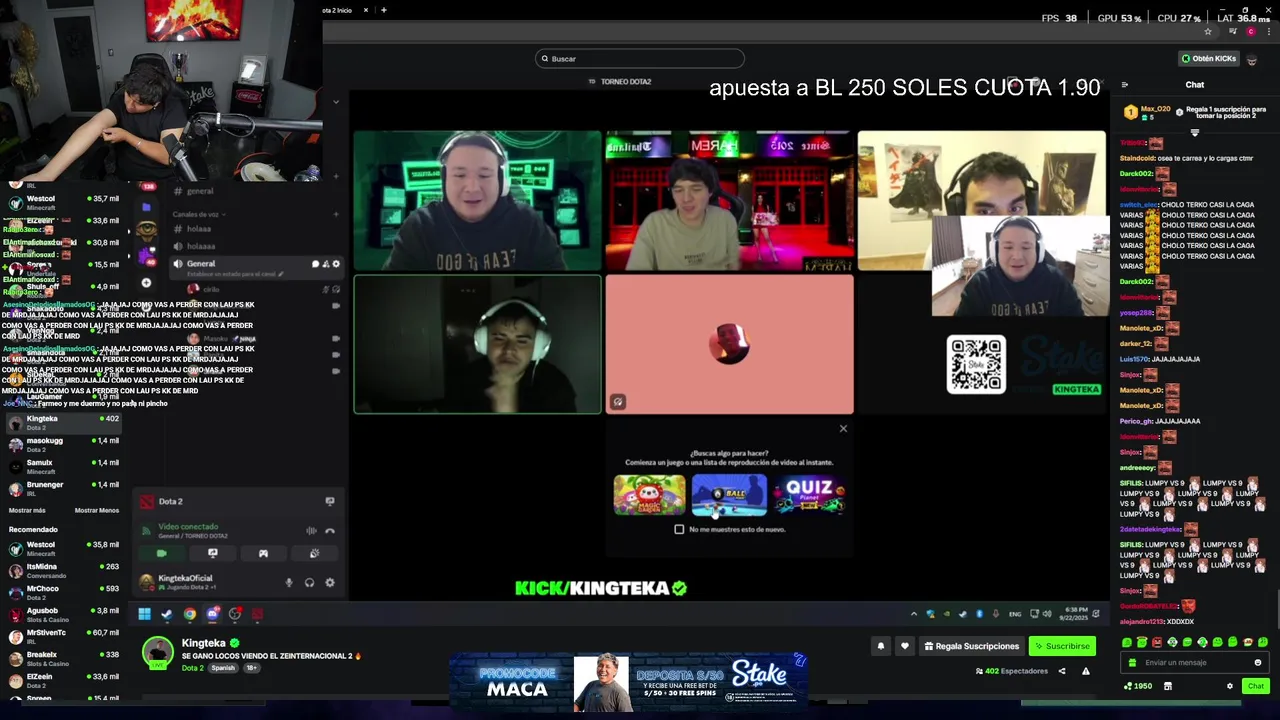Start a Discord activity with controller icon
Viewport: 1280px width, 720px height.
(x=263, y=553)
